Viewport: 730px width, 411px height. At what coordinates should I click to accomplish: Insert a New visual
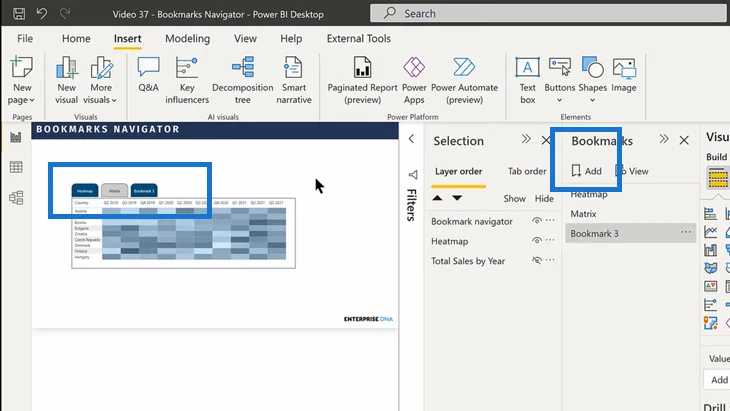coord(67,80)
